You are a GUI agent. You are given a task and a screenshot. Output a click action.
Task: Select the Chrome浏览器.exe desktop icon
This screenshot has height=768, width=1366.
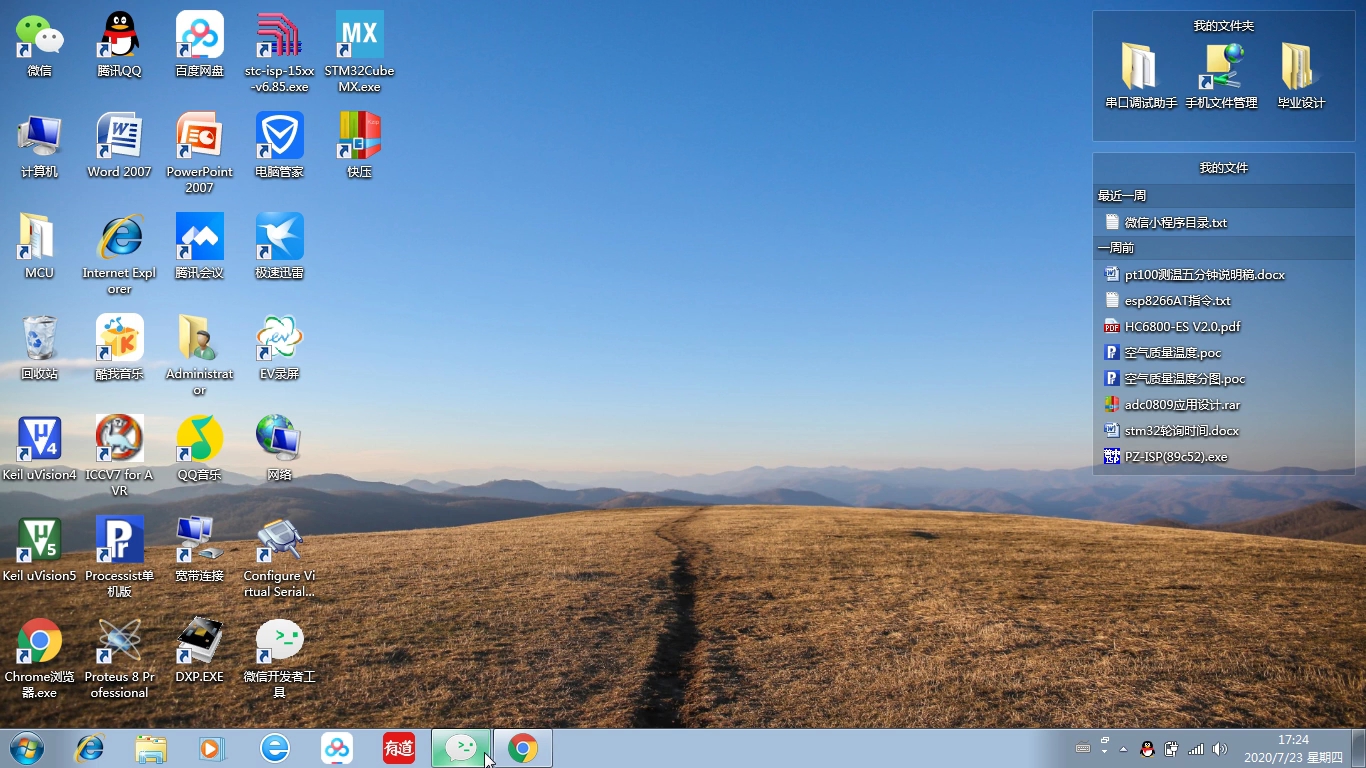[x=39, y=658]
